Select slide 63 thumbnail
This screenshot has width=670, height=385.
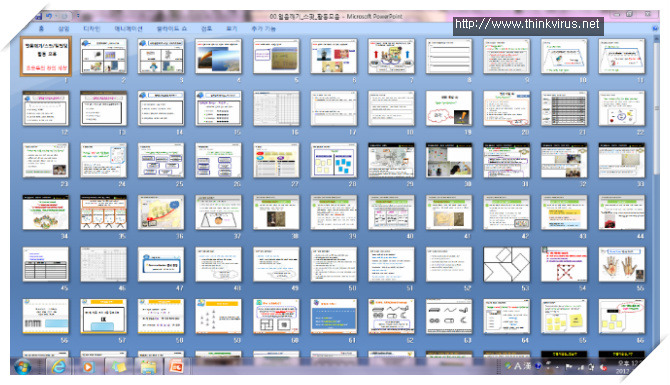(x=449, y=317)
